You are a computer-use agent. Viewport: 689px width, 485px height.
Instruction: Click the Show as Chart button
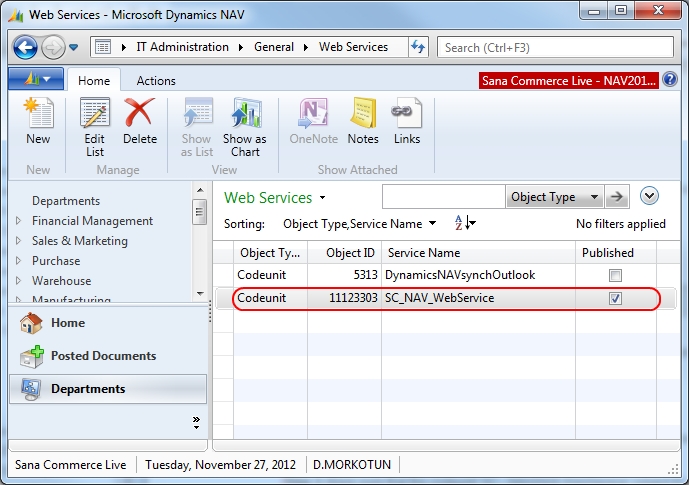tap(245, 127)
